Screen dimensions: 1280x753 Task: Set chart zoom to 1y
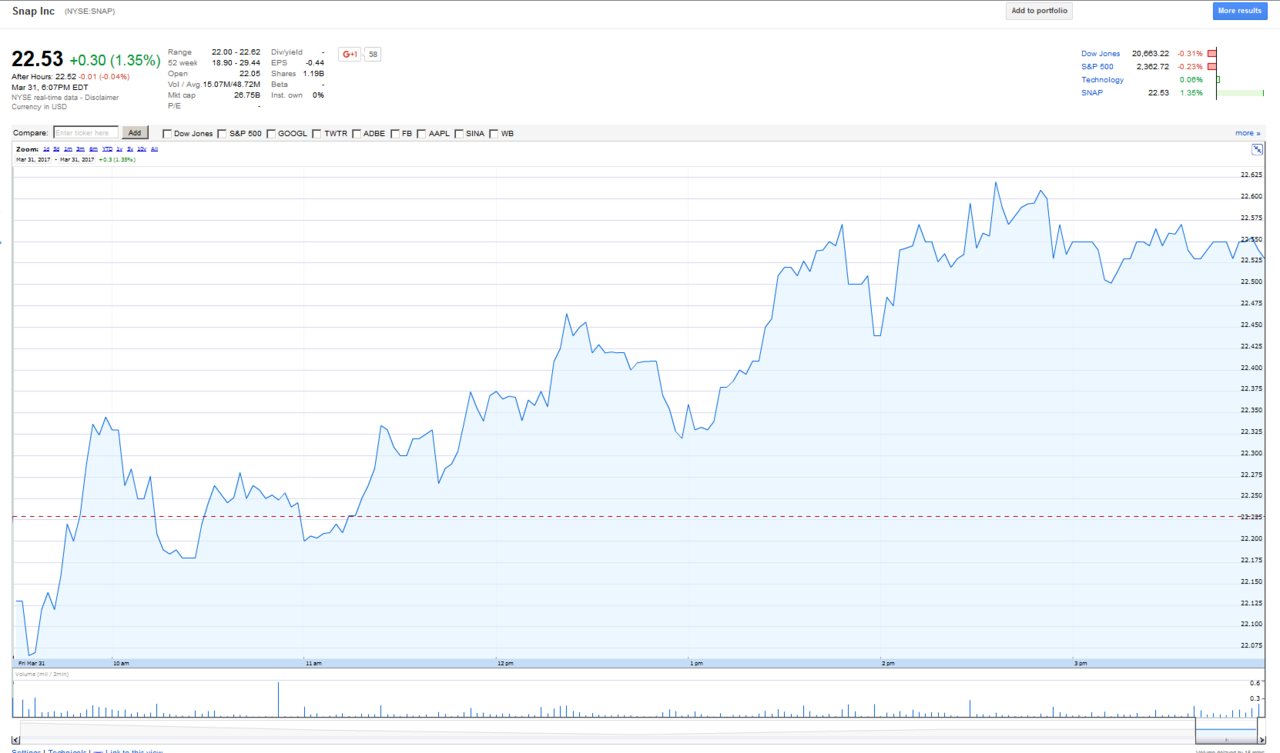(x=119, y=149)
